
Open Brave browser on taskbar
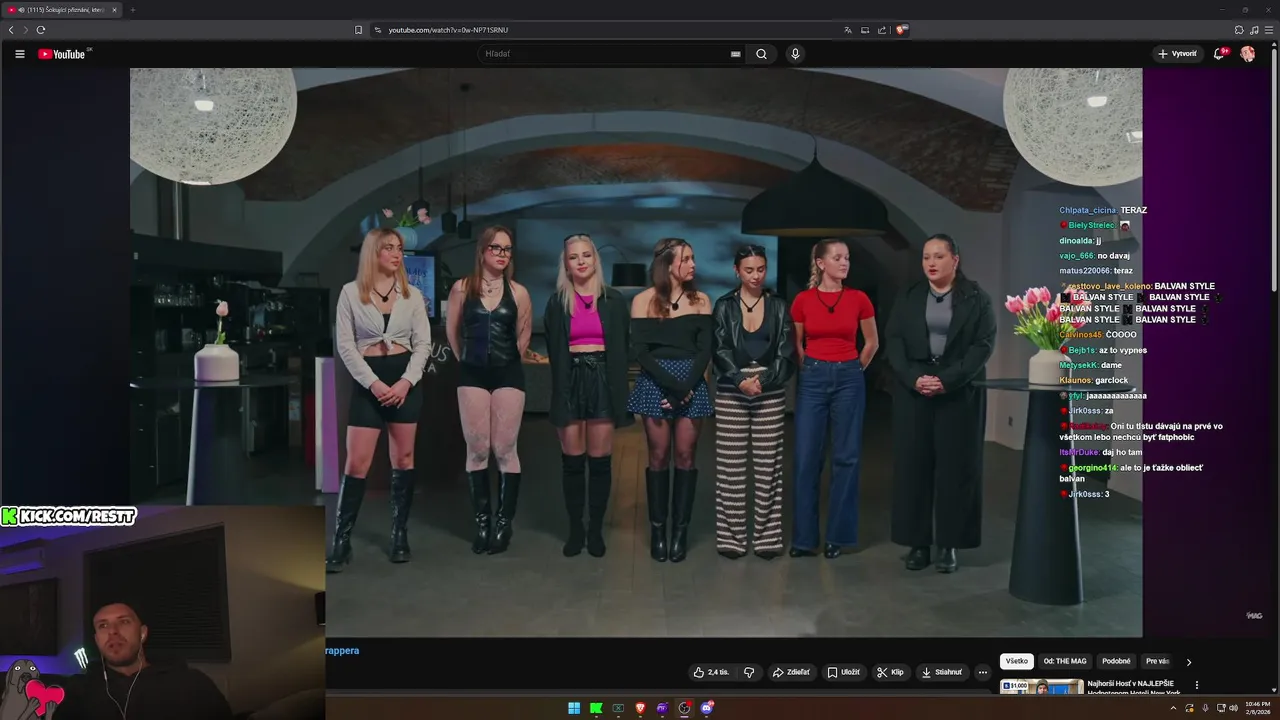(640, 708)
